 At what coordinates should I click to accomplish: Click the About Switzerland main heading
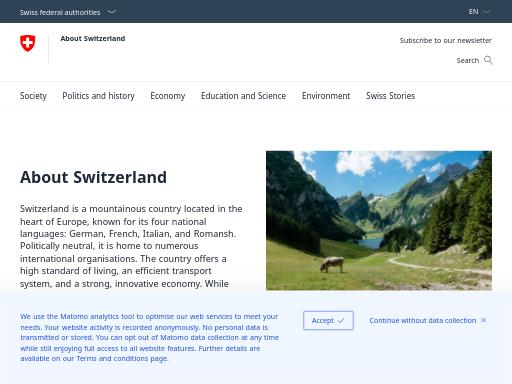pyautogui.click(x=93, y=177)
